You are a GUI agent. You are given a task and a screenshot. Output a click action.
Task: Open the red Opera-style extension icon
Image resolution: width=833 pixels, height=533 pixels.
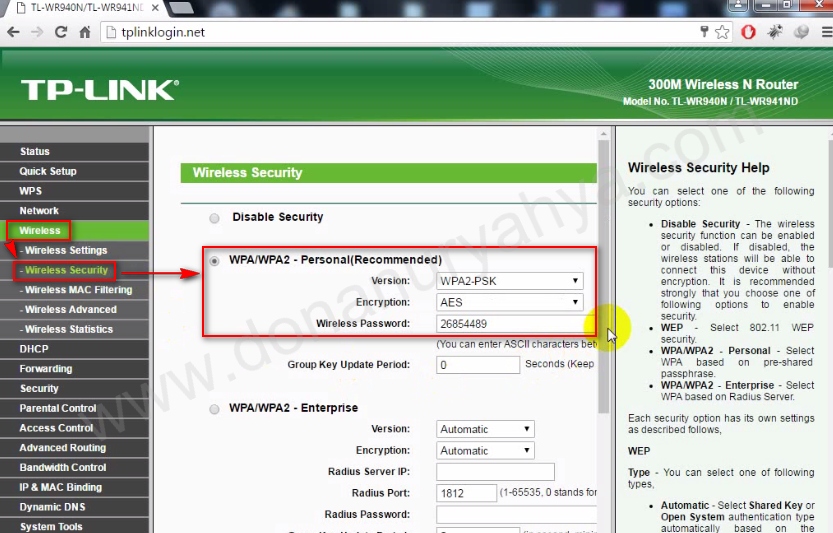coord(749,32)
